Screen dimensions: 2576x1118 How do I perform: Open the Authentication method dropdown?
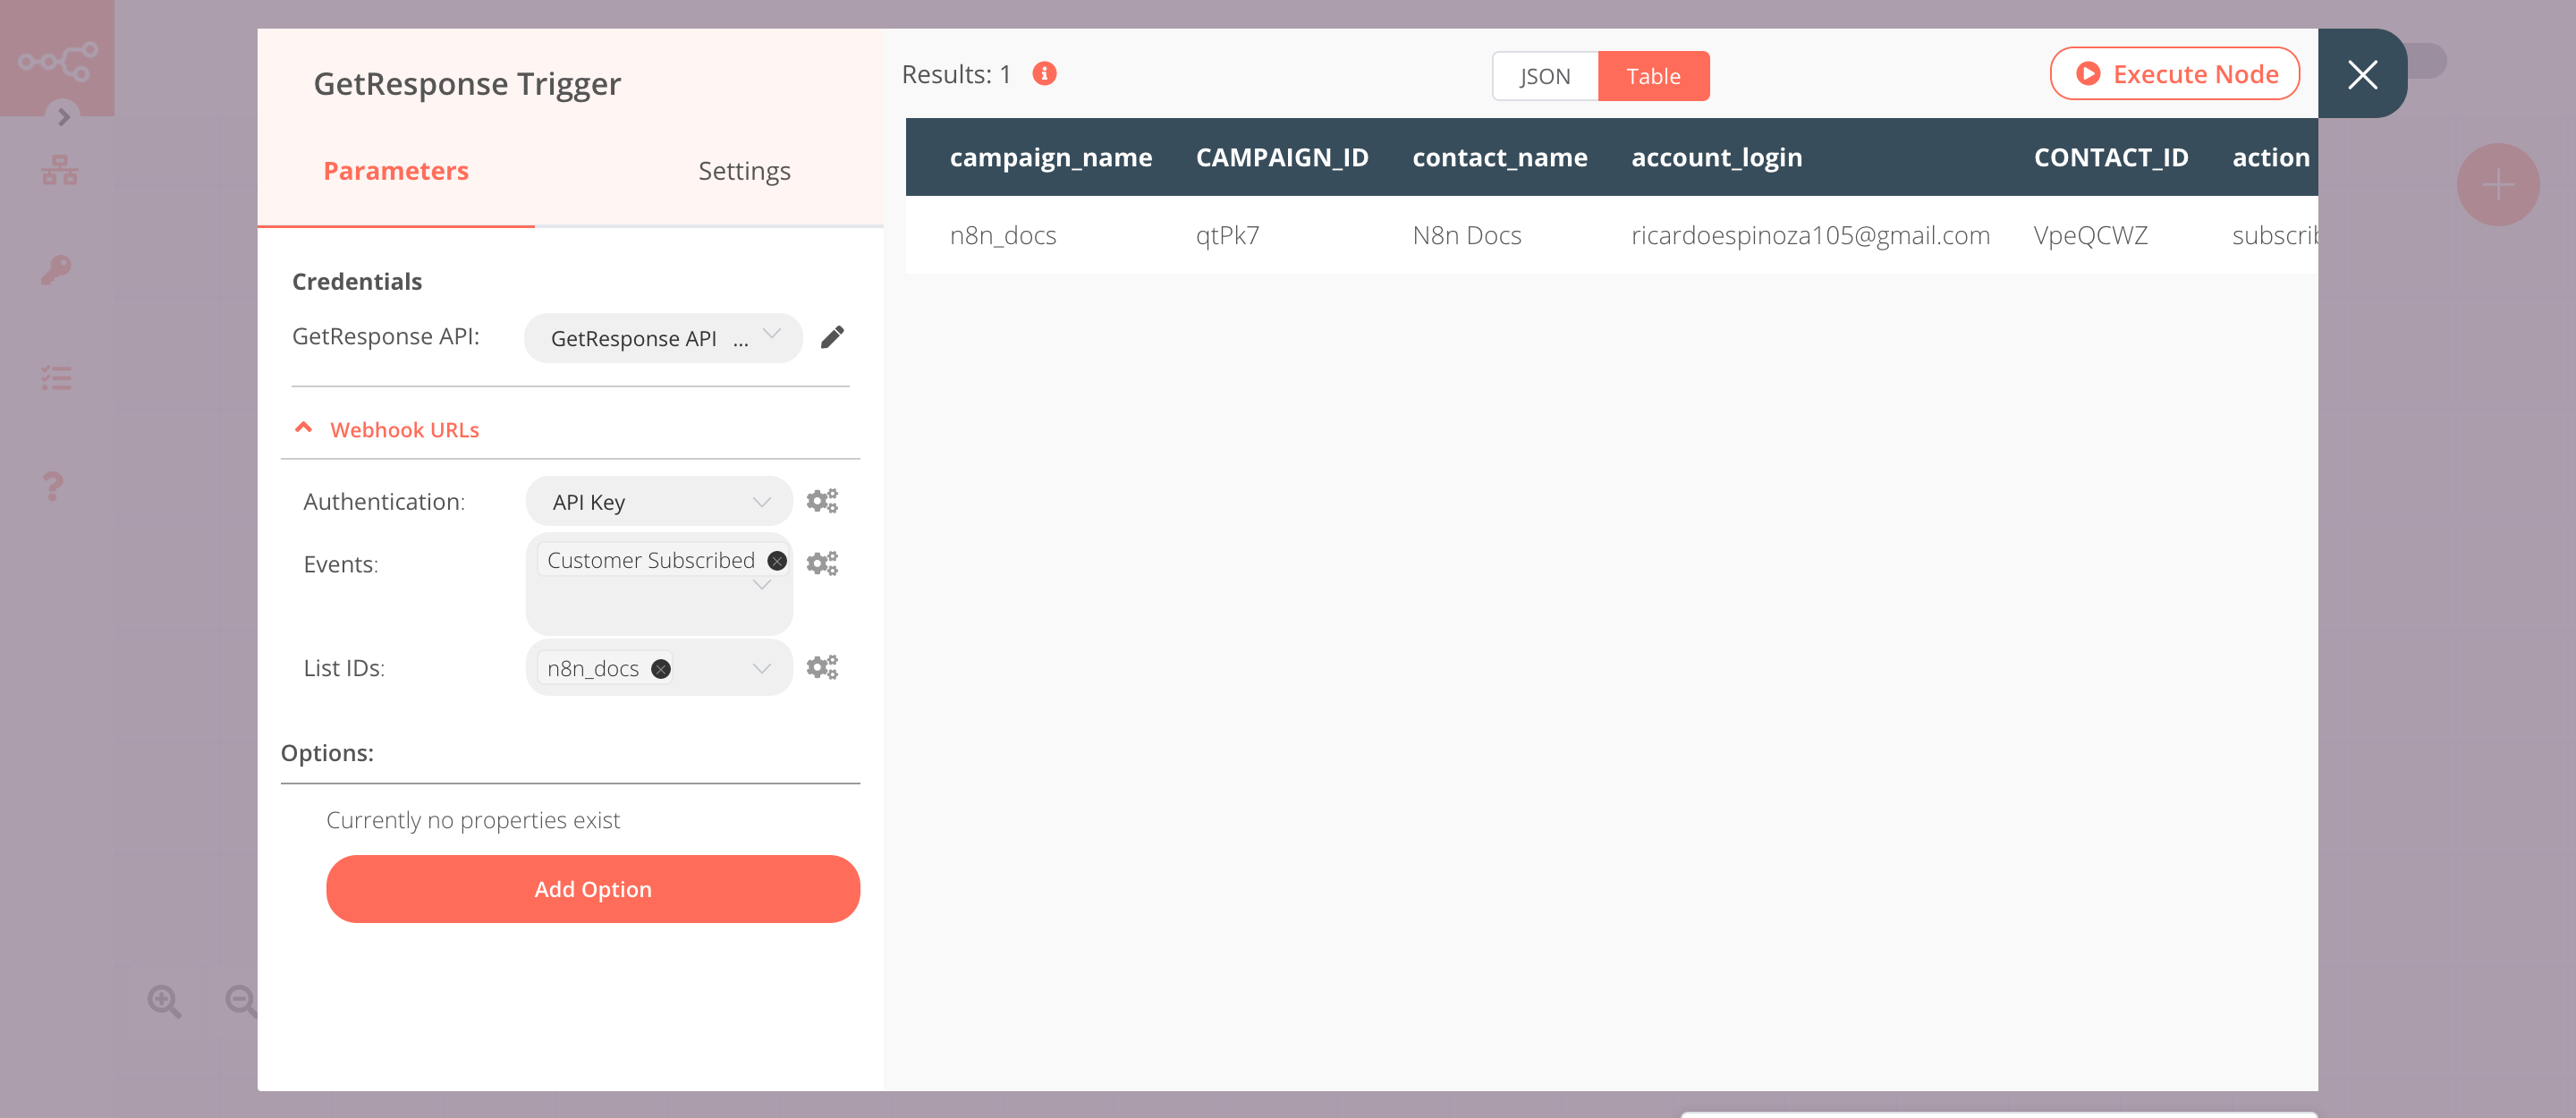(657, 501)
